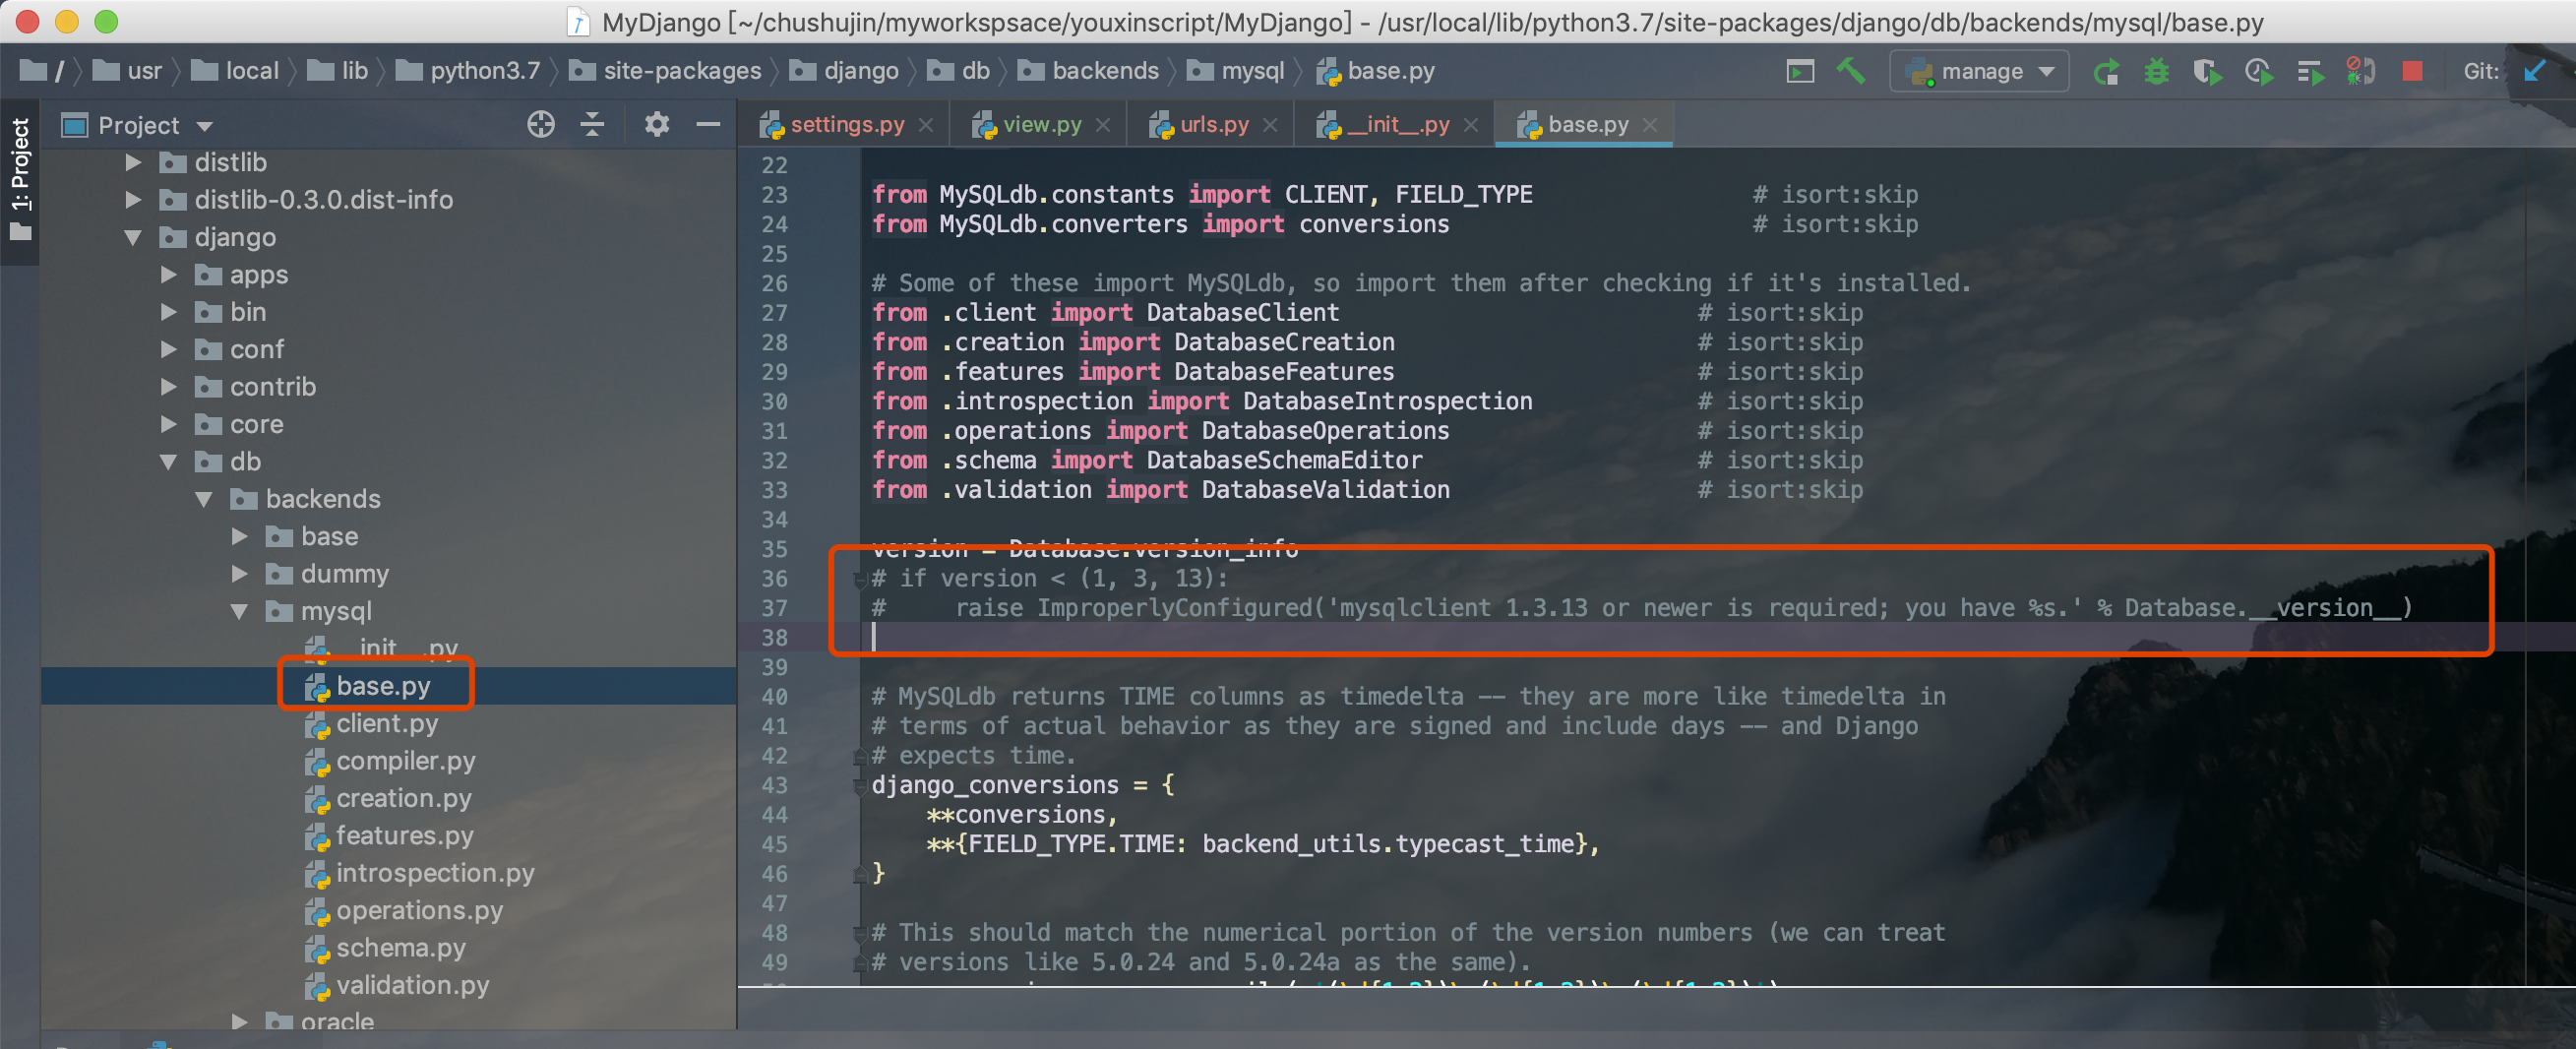Click the base.py breadcrumb in navigation bar
The width and height of the screenshot is (2576, 1049).
tap(1375, 71)
